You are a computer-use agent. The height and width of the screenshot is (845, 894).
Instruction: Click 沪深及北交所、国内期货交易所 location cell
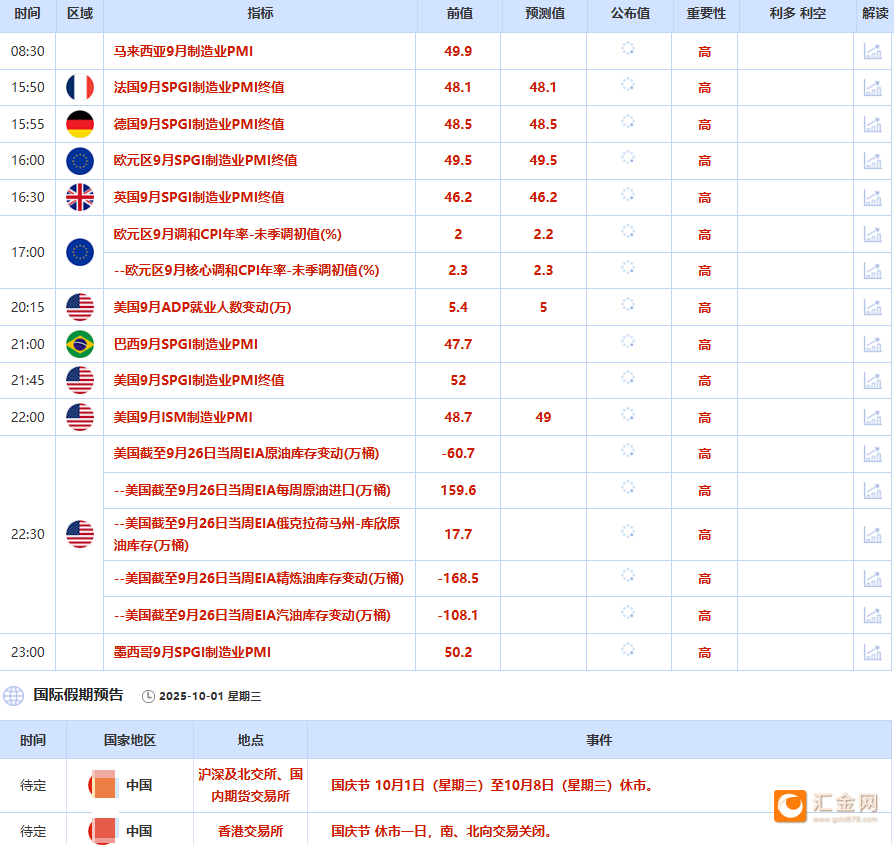click(x=250, y=785)
